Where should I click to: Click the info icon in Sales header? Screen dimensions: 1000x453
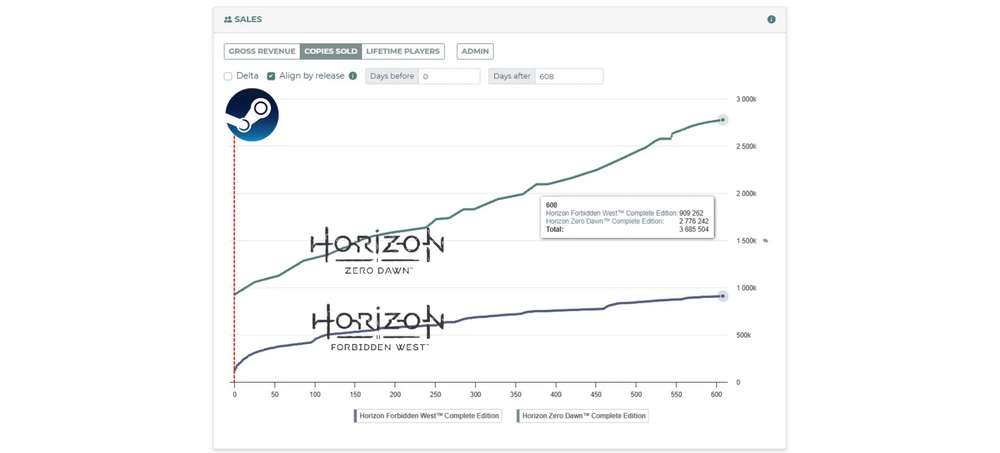pyautogui.click(x=771, y=19)
